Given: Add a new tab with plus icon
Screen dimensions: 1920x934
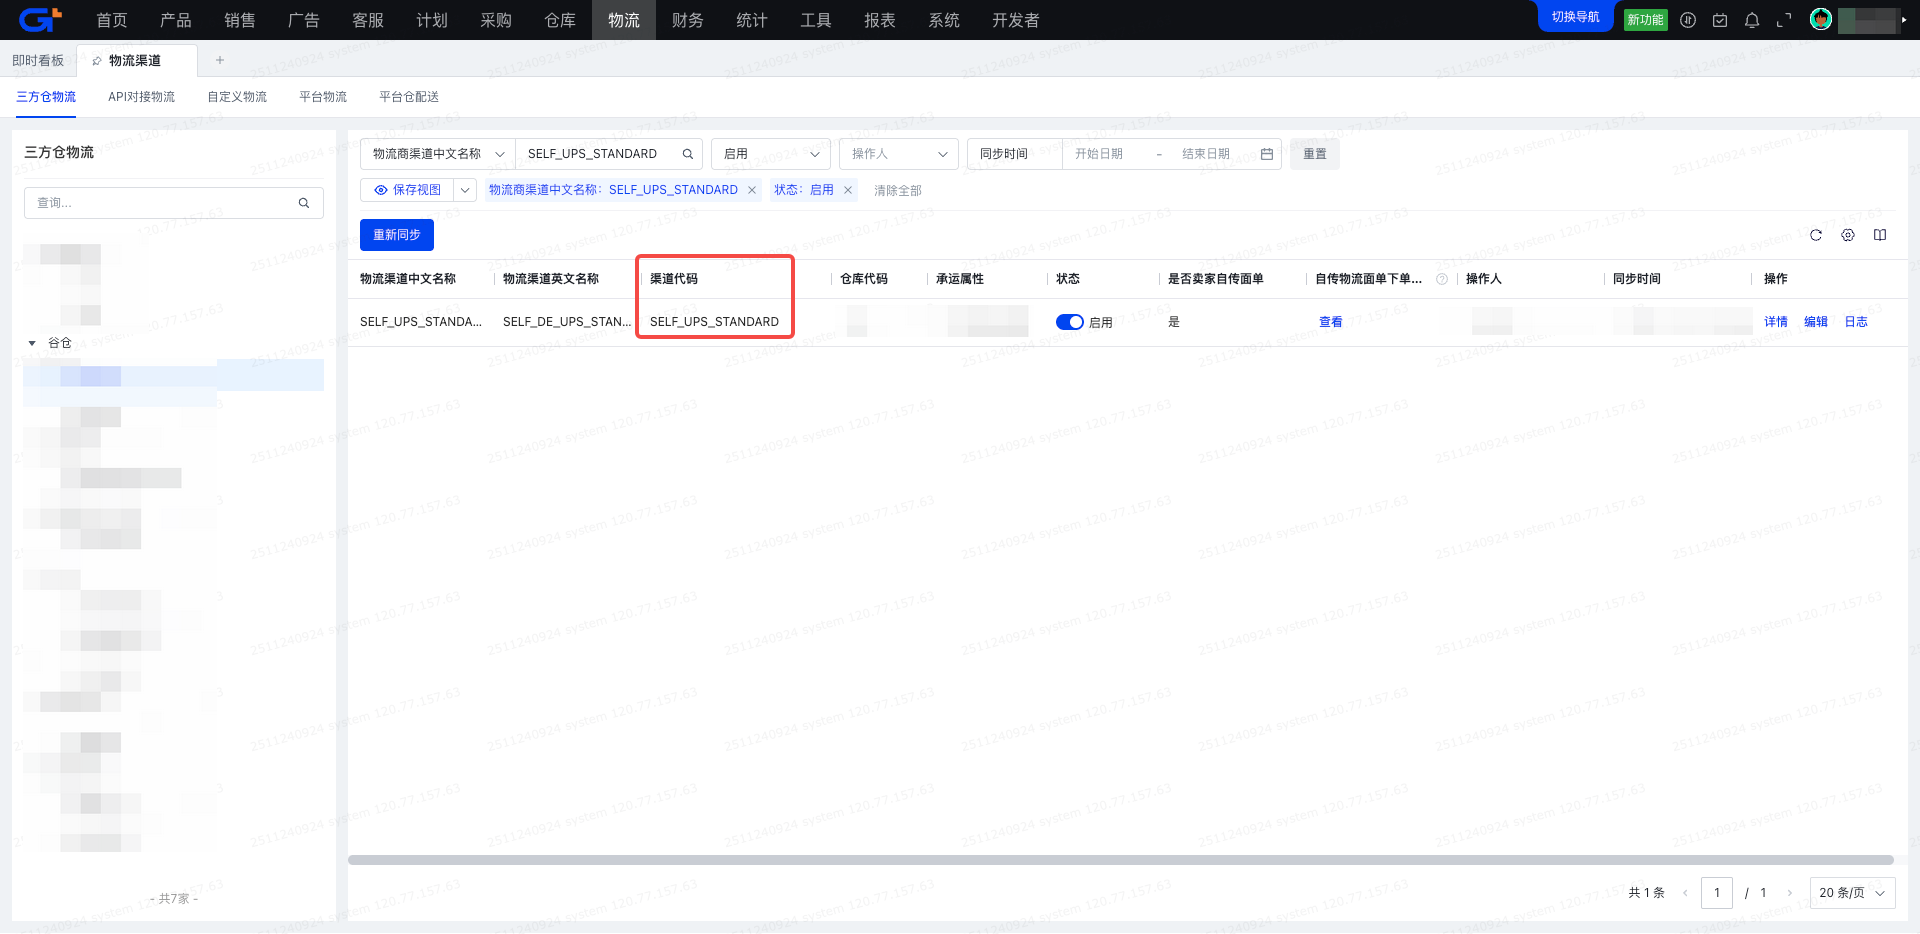Looking at the screenshot, I should pos(220,60).
